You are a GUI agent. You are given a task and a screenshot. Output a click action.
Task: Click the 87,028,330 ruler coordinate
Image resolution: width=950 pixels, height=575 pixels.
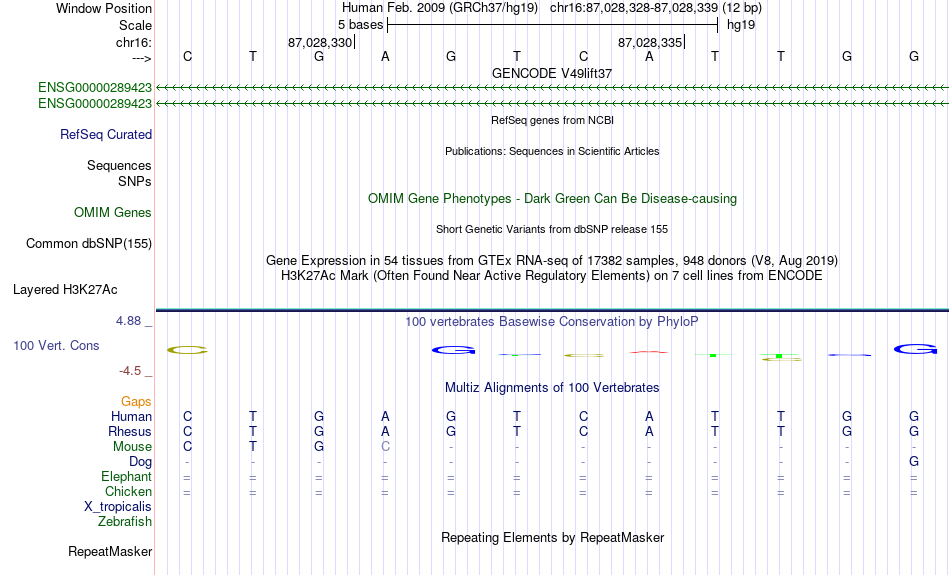point(319,42)
